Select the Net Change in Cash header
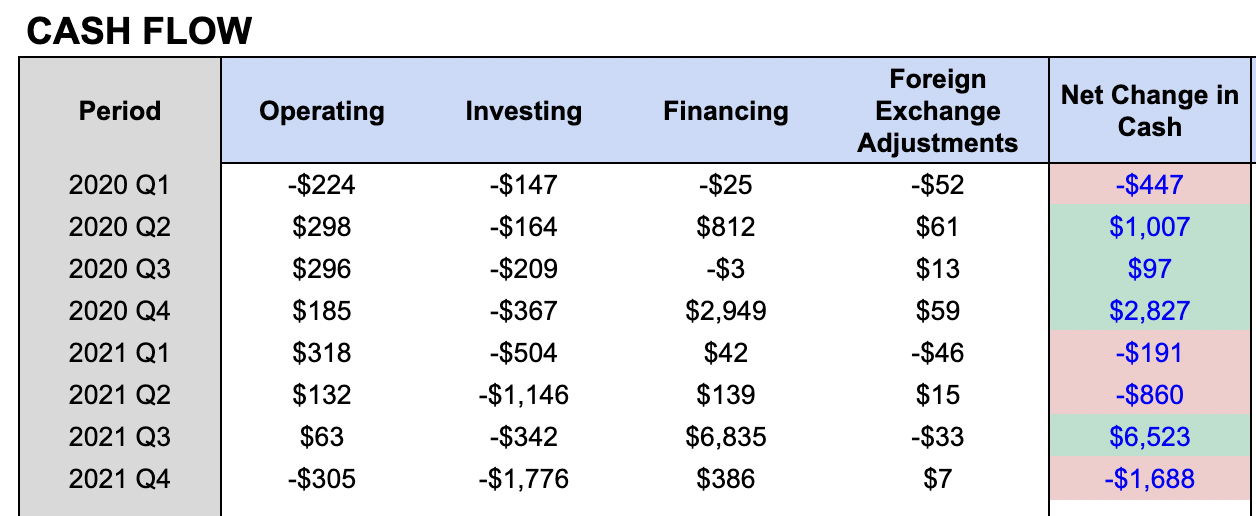This screenshot has width=1256, height=516. tap(1150, 111)
